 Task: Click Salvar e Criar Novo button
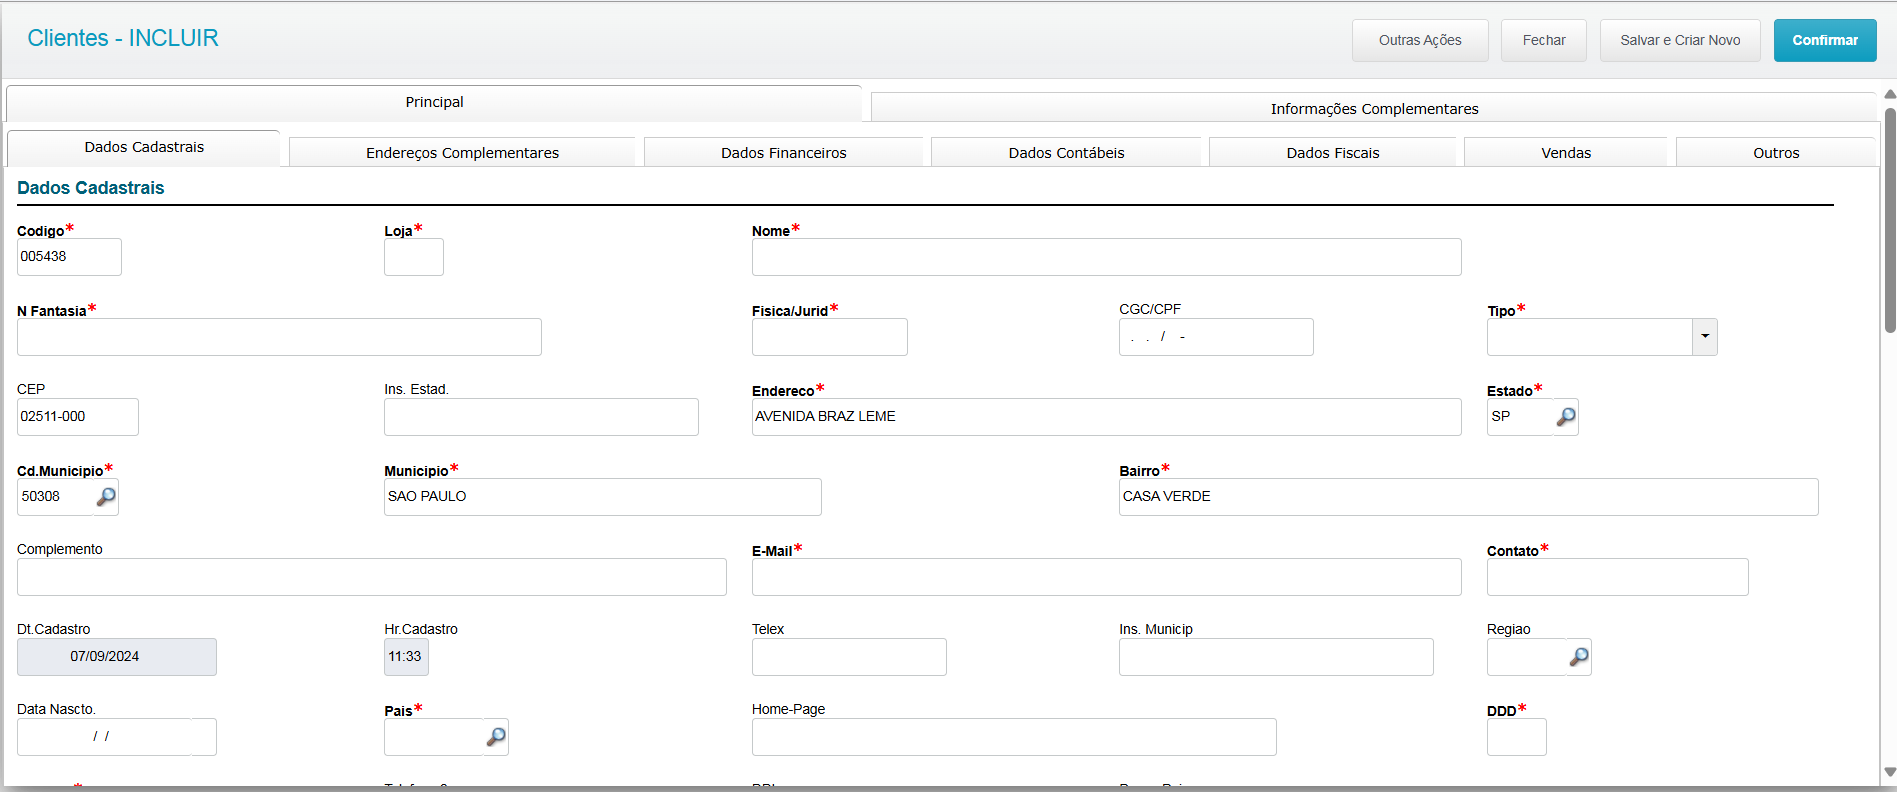point(1679,41)
